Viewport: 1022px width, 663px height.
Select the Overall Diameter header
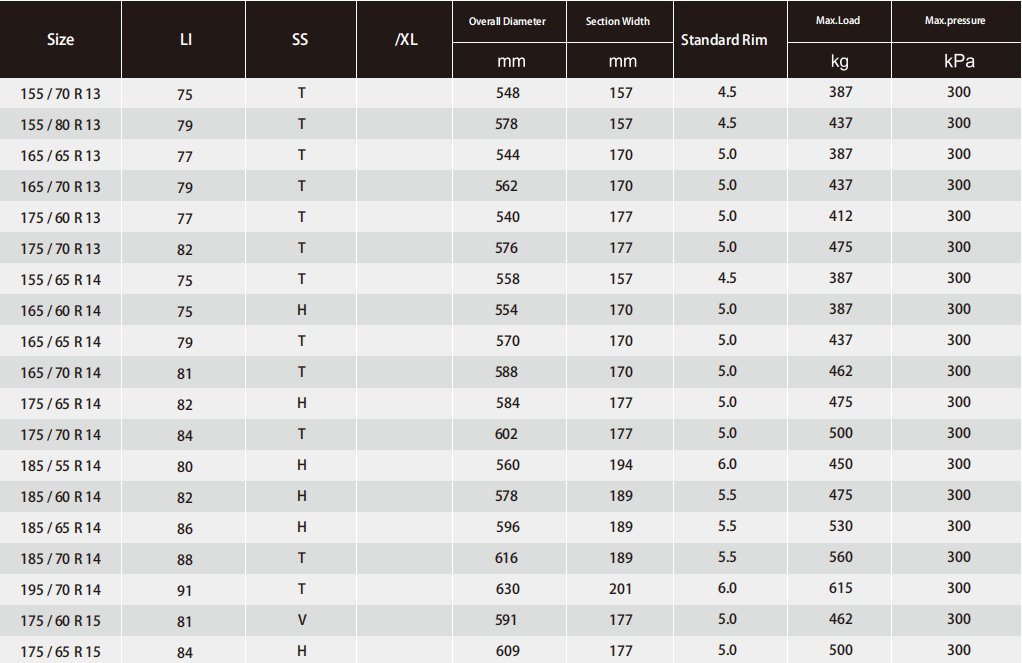pos(507,21)
